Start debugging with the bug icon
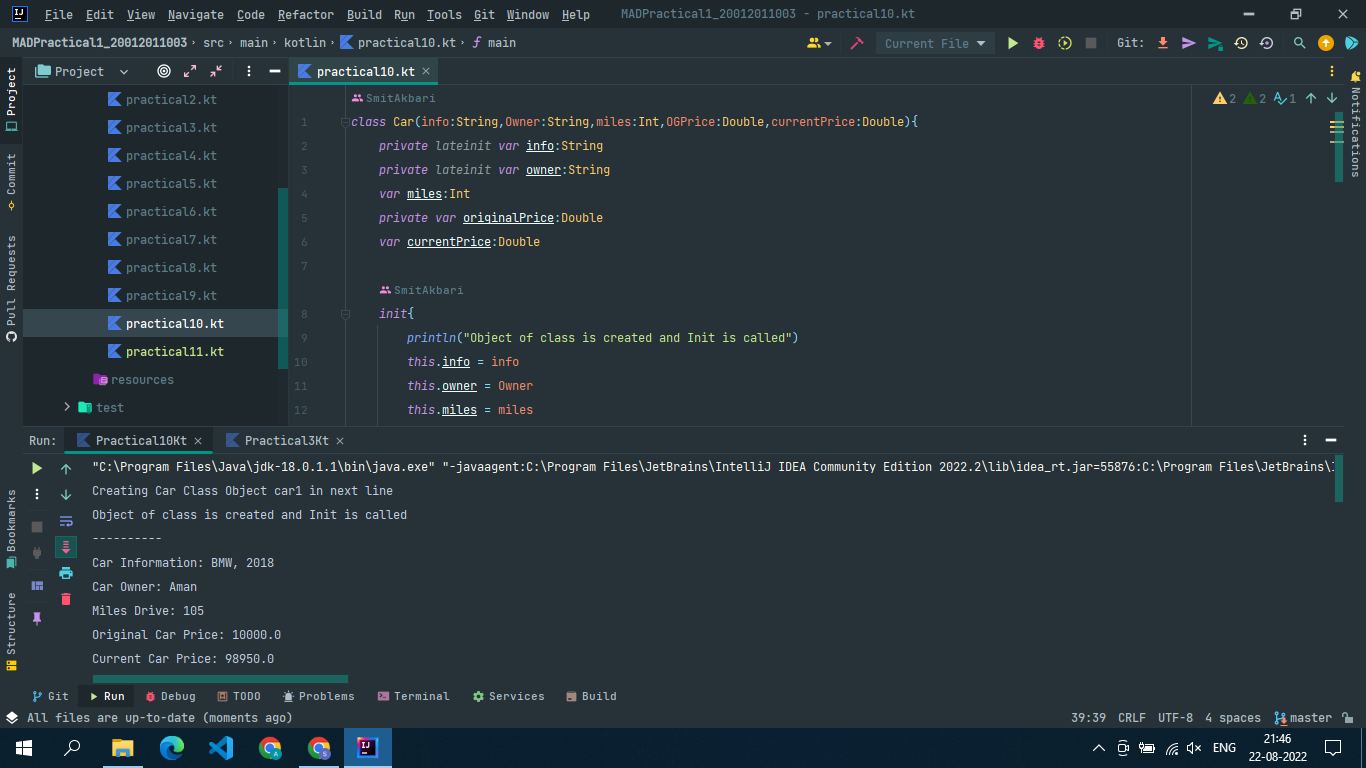This screenshot has width=1366, height=768. click(1039, 43)
